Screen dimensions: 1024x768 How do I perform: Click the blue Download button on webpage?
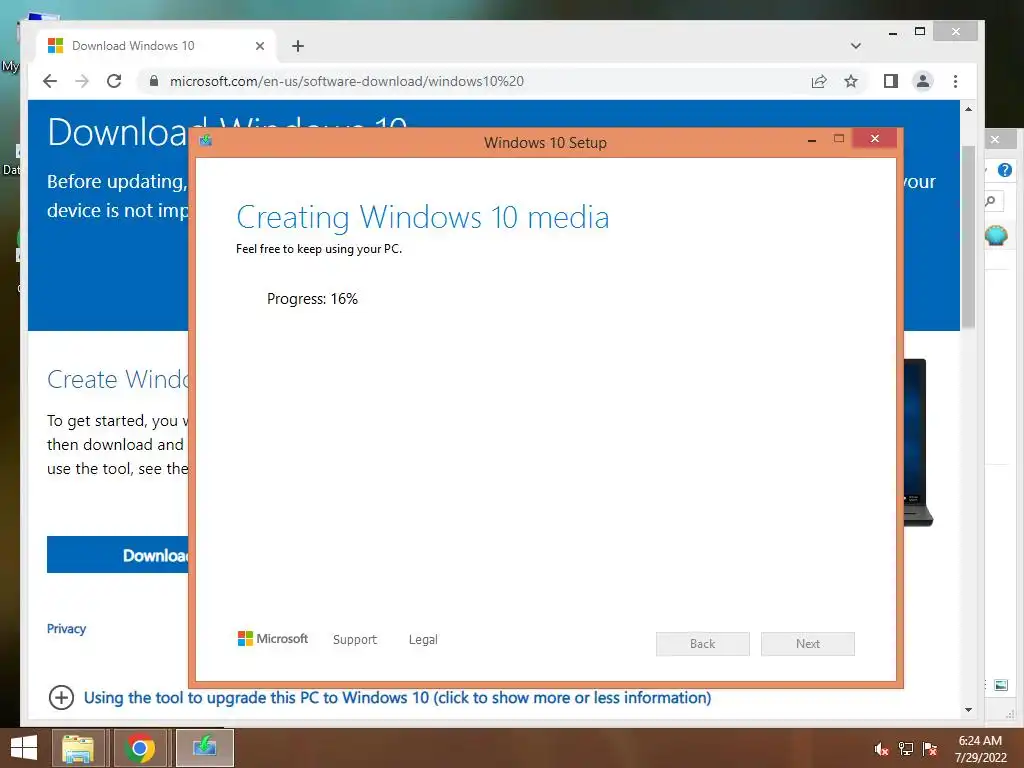(118, 554)
